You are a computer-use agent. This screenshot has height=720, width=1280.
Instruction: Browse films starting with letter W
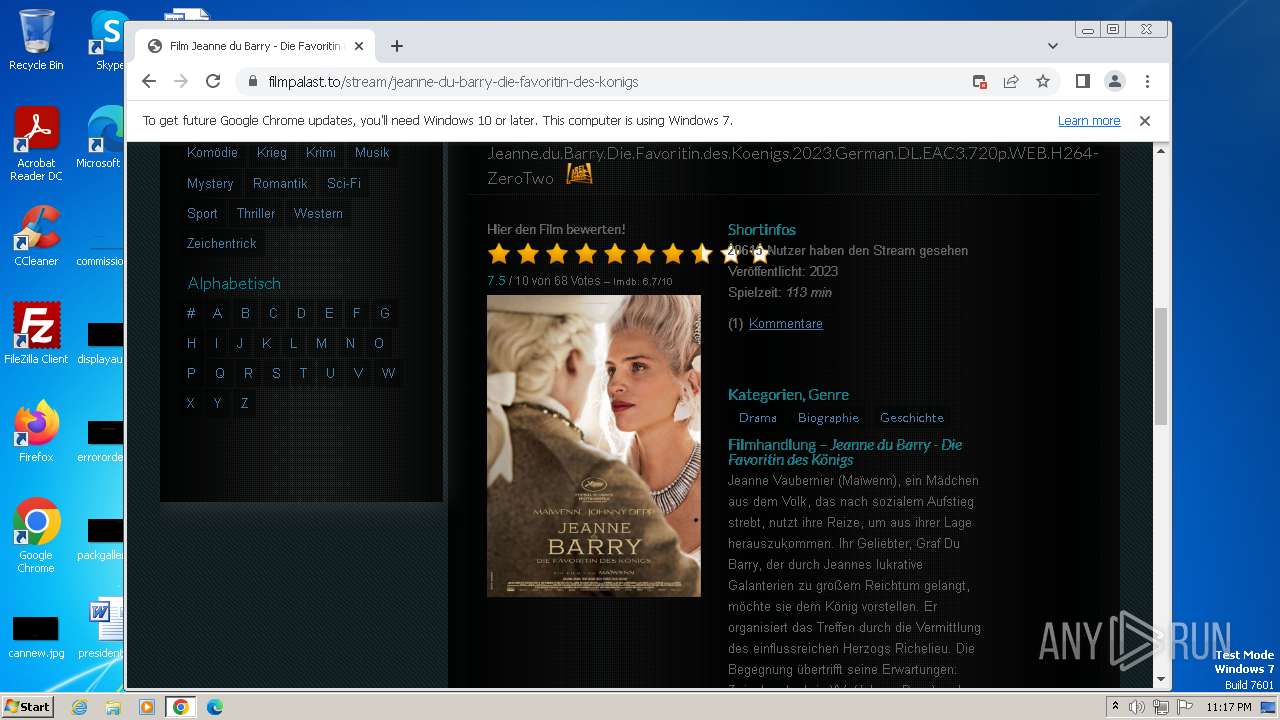[389, 373]
